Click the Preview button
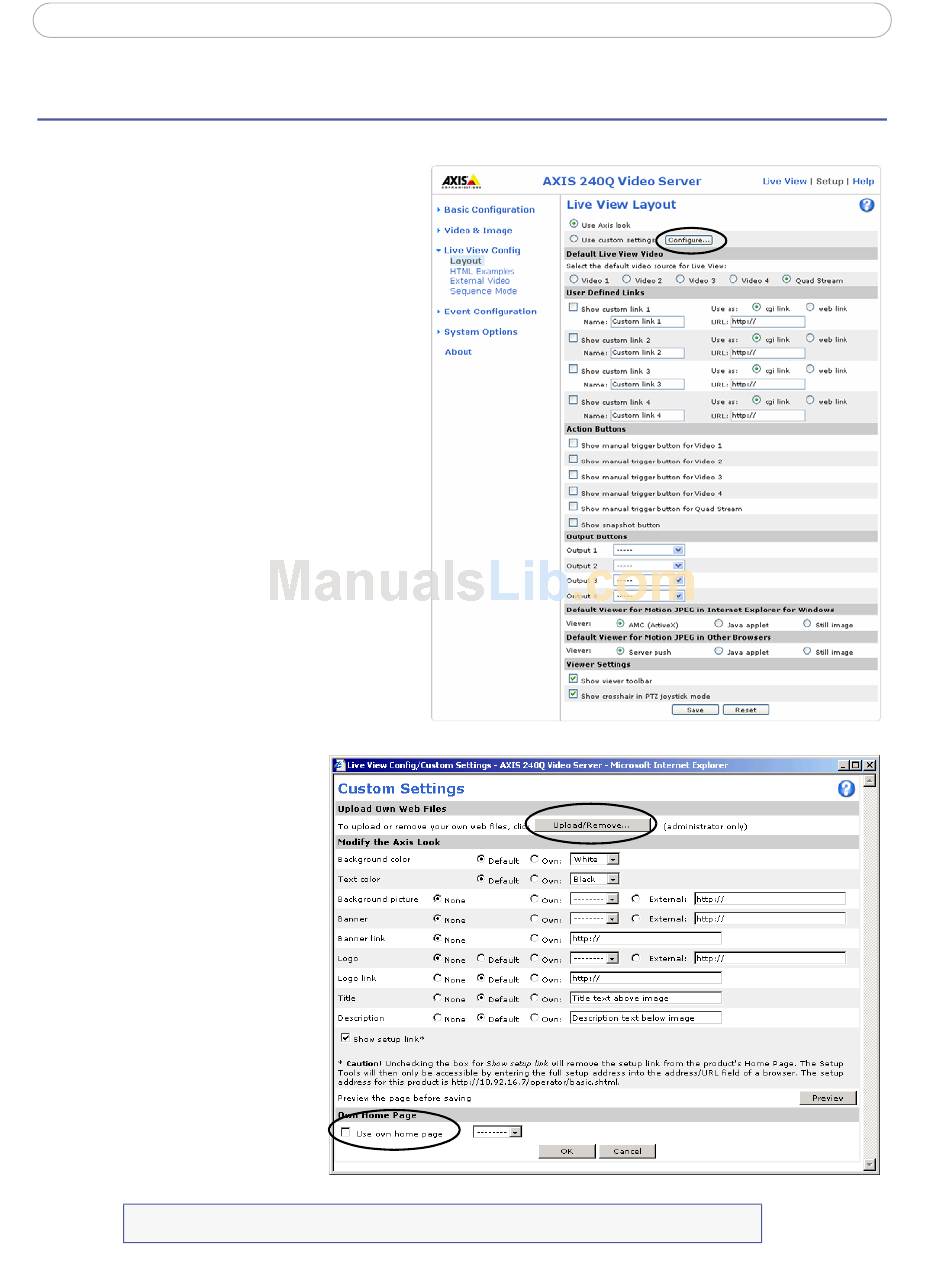 pyautogui.click(x=828, y=1098)
